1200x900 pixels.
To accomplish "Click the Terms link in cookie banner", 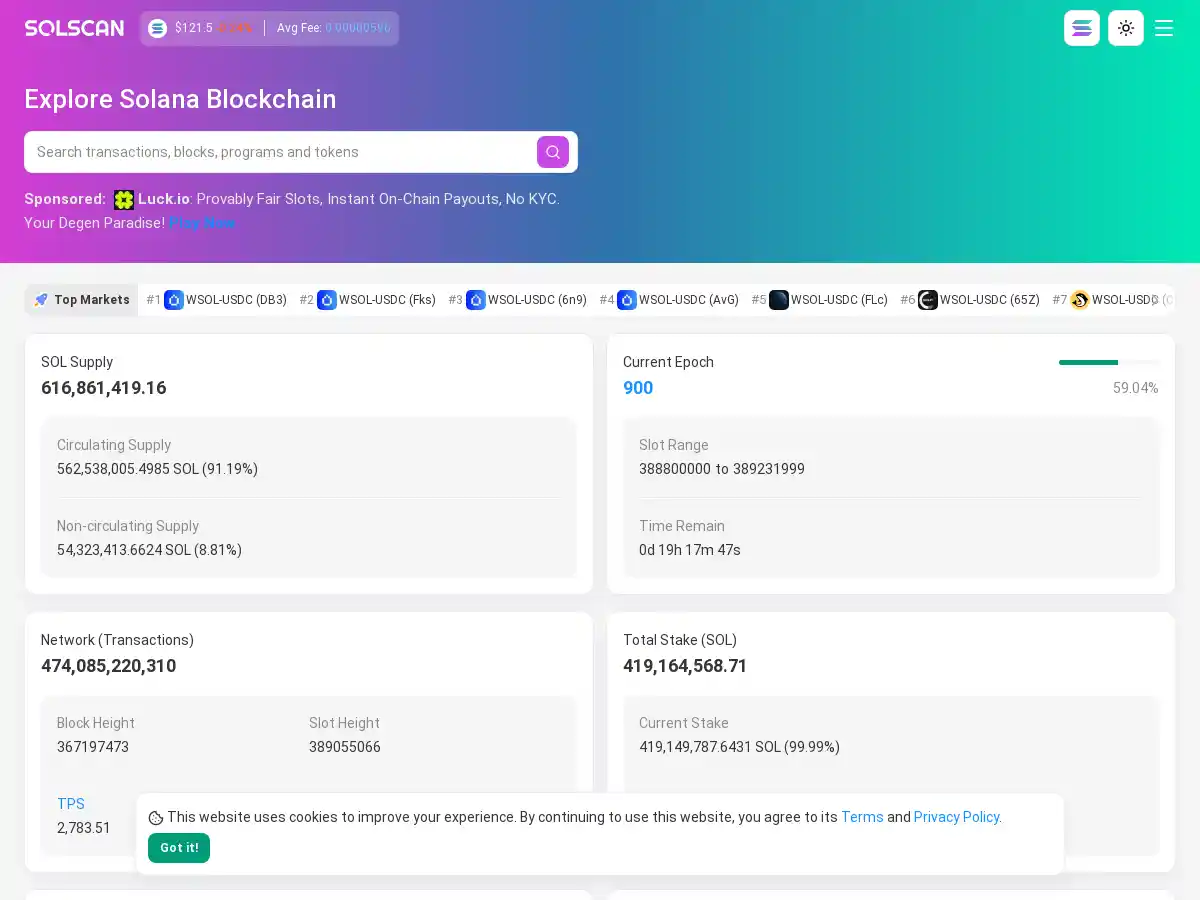I will coord(862,817).
